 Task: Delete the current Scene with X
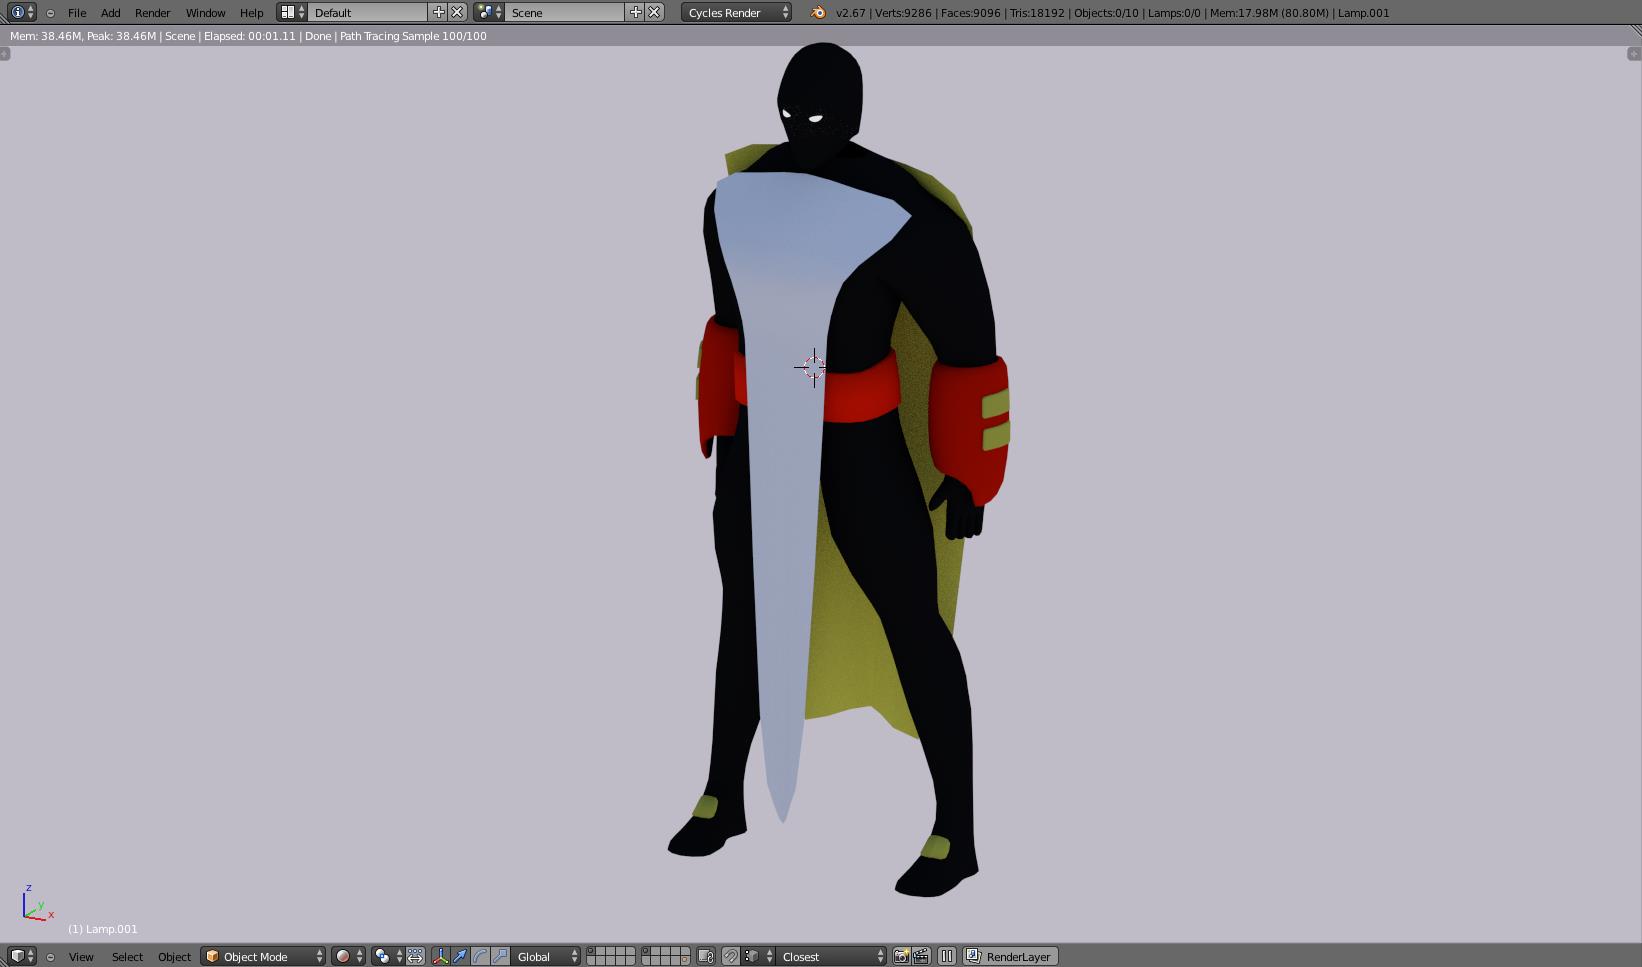coord(654,12)
